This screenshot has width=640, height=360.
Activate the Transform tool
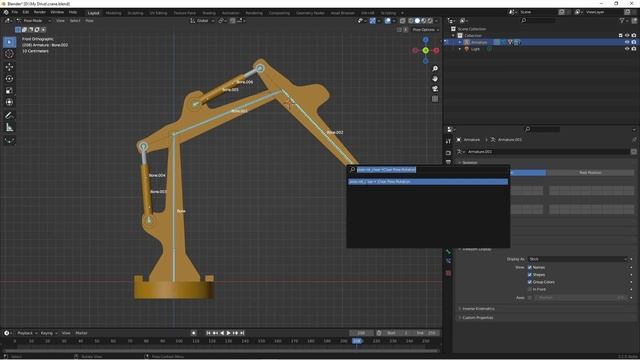(9, 102)
